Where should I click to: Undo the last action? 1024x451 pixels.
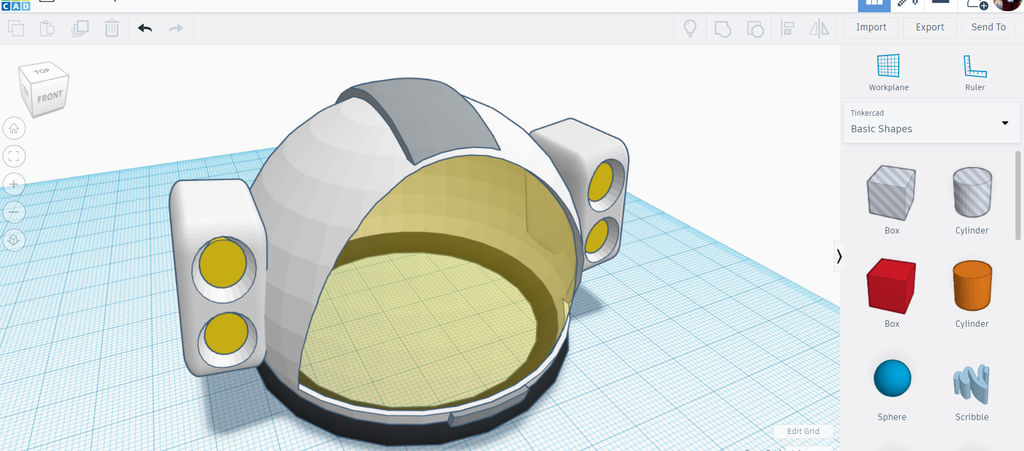click(145, 28)
